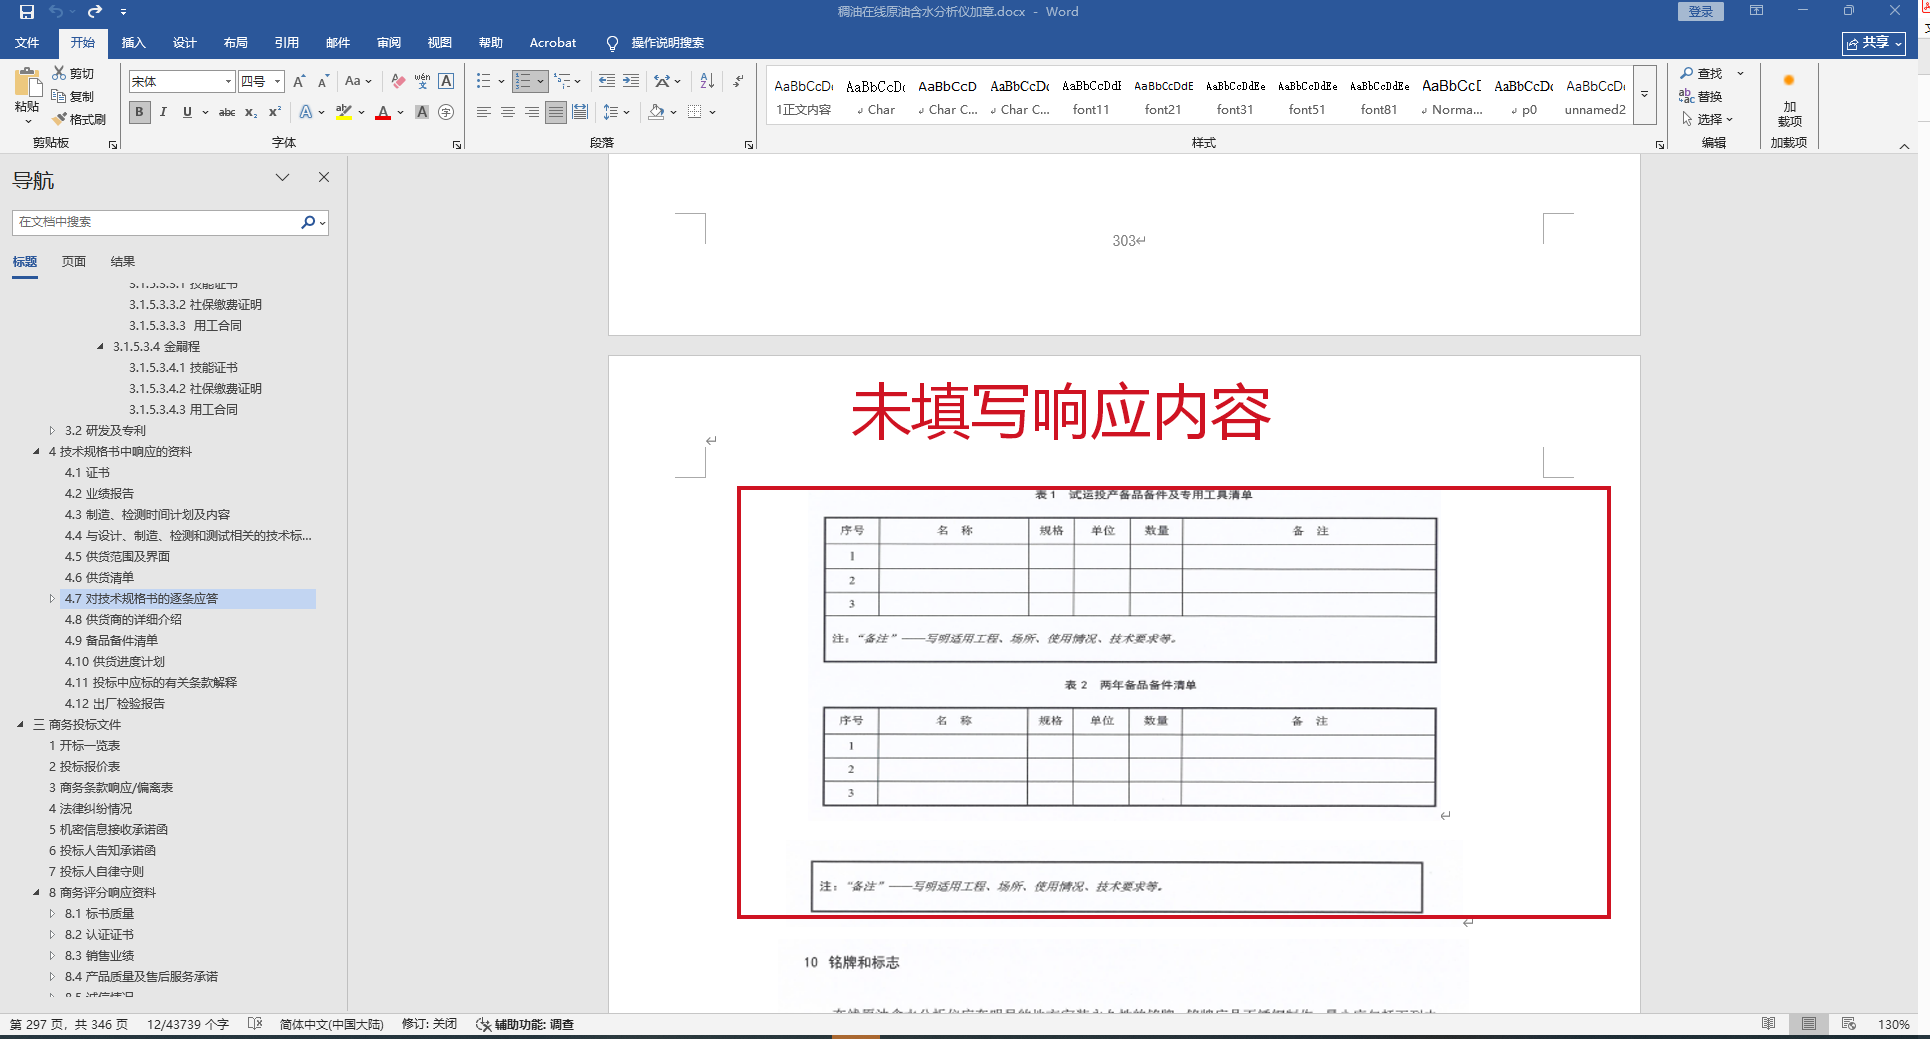Open the 设计 ribbon tab
The width and height of the screenshot is (1930, 1039).
coord(184,43)
